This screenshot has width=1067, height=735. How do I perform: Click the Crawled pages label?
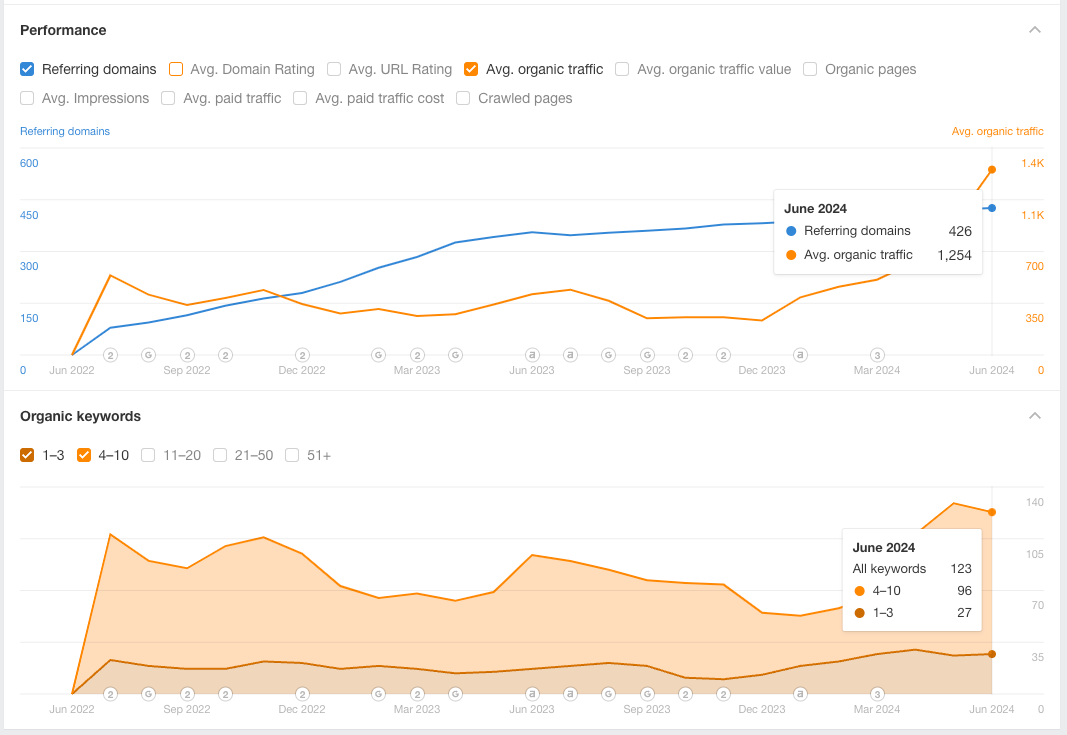pos(525,98)
